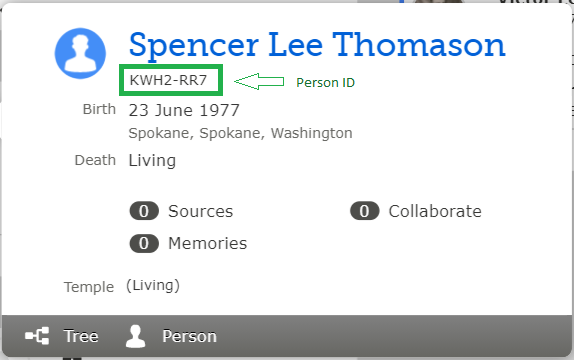Click the Collaborate count badge

[365, 211]
